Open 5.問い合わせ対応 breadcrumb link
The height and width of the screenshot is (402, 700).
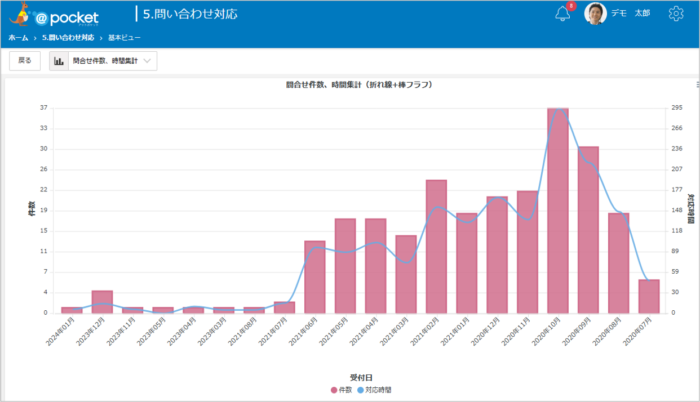point(68,38)
